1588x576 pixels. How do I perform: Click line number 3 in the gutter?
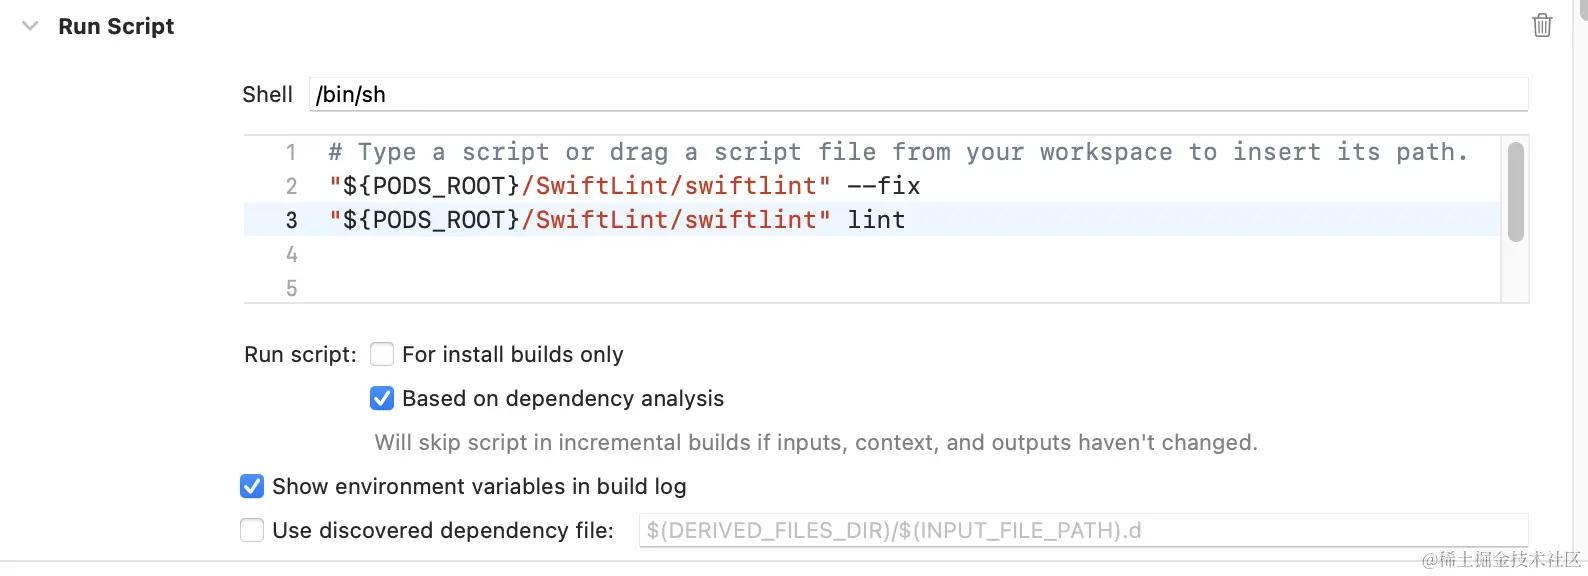point(291,220)
